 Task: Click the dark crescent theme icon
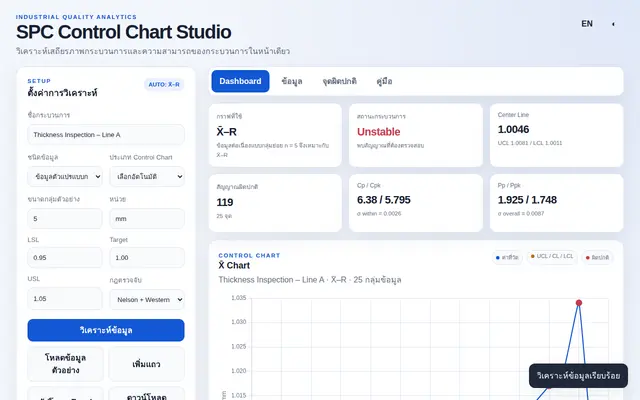(x=613, y=24)
